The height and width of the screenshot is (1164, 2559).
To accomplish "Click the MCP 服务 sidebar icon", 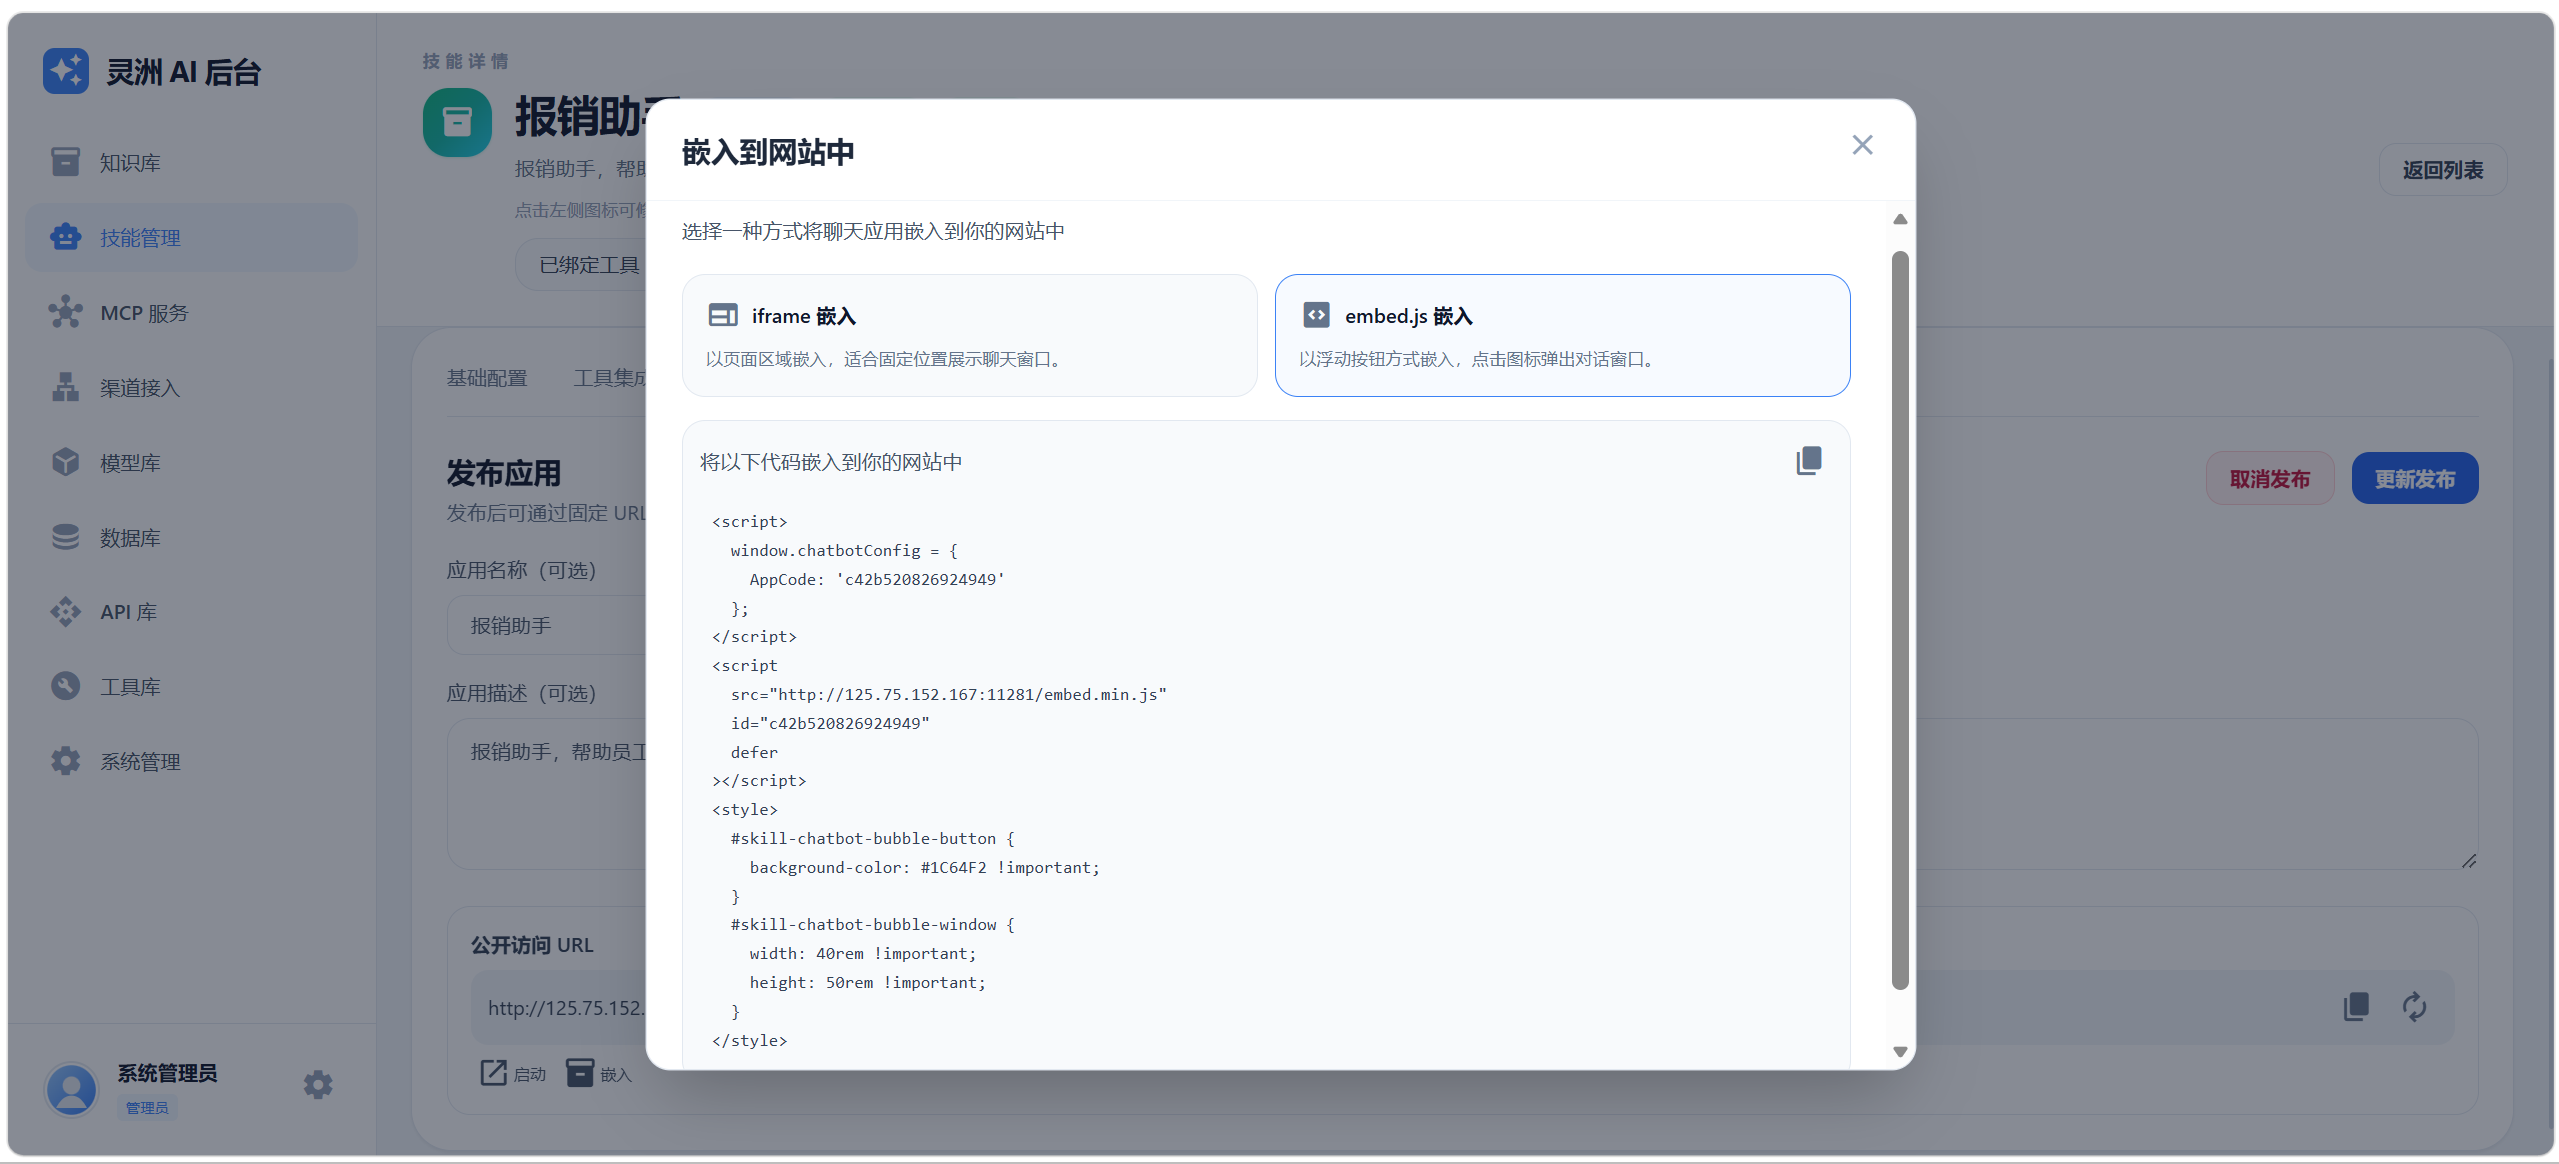I will 66,312.
